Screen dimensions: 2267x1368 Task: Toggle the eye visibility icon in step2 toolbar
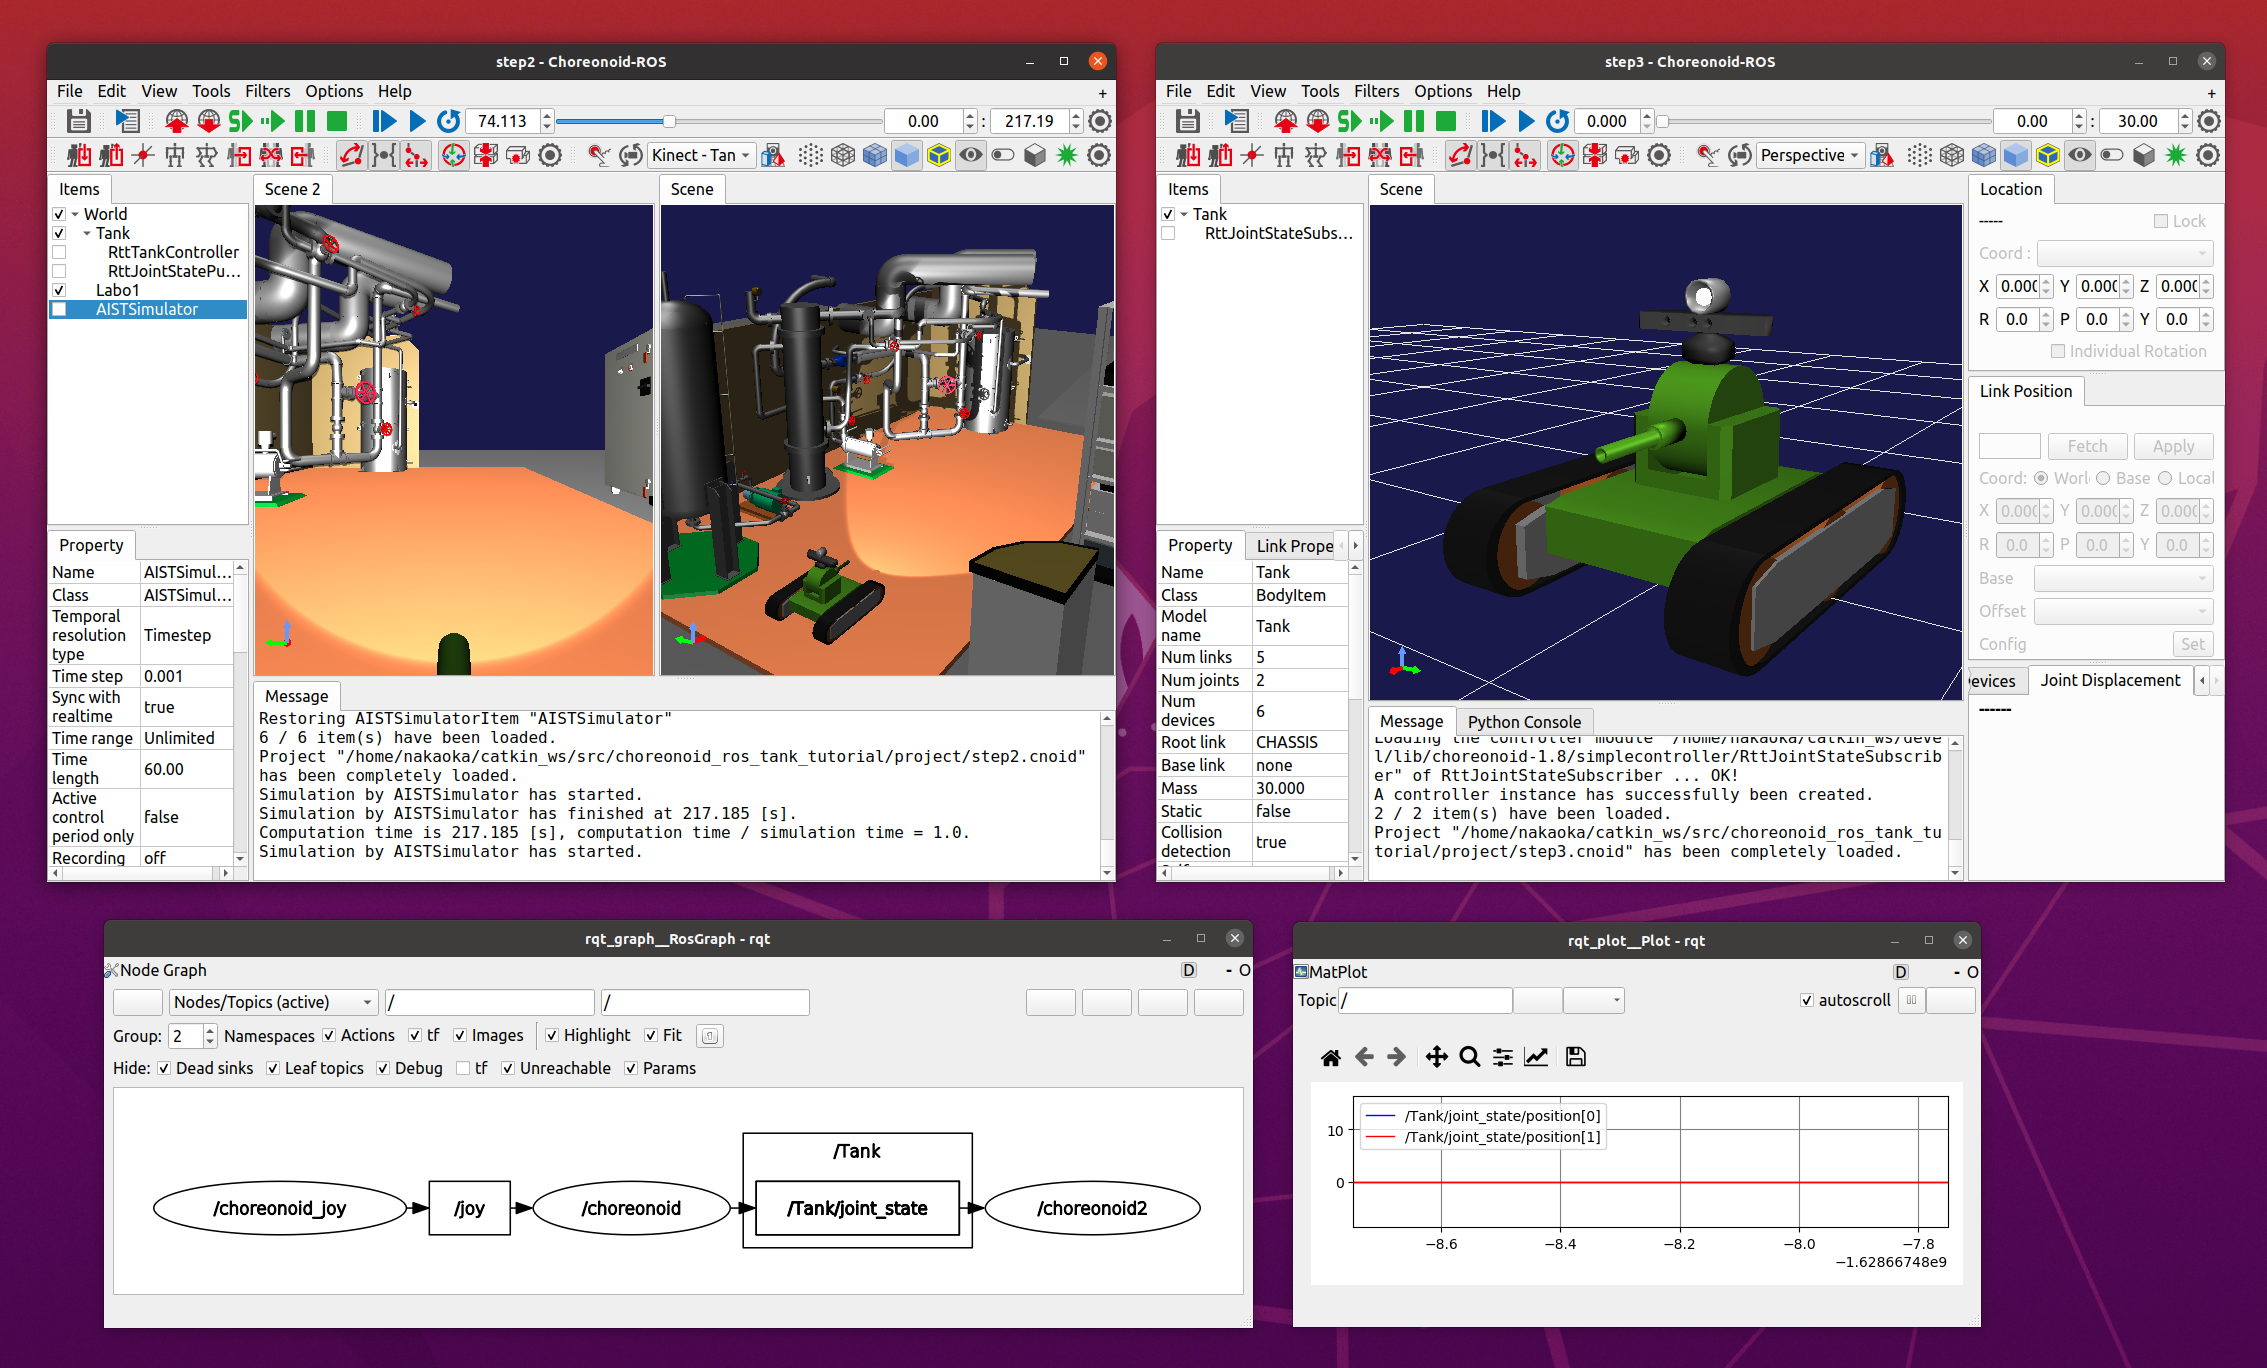coord(970,155)
